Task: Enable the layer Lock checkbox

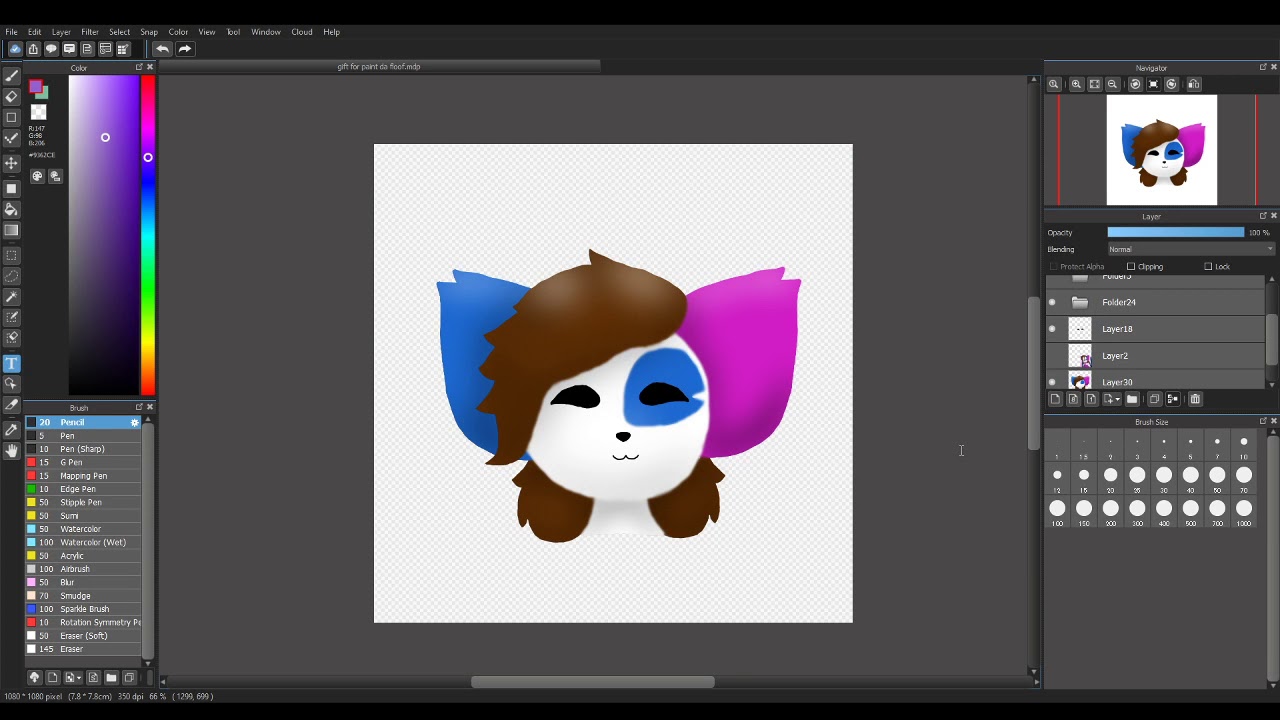Action: 1208,267
